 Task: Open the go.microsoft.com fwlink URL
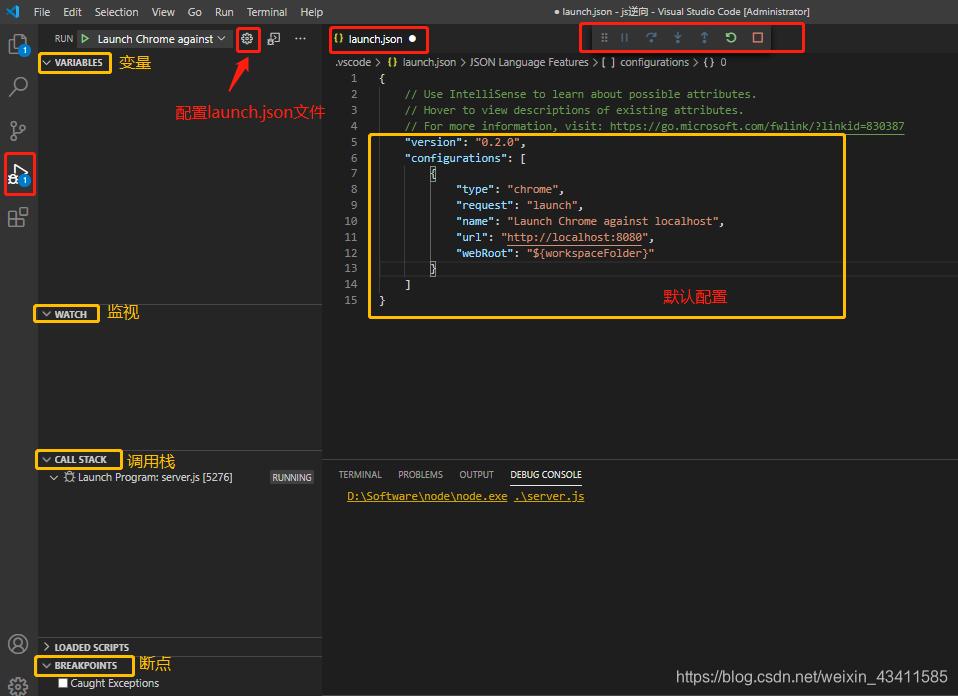pos(756,126)
